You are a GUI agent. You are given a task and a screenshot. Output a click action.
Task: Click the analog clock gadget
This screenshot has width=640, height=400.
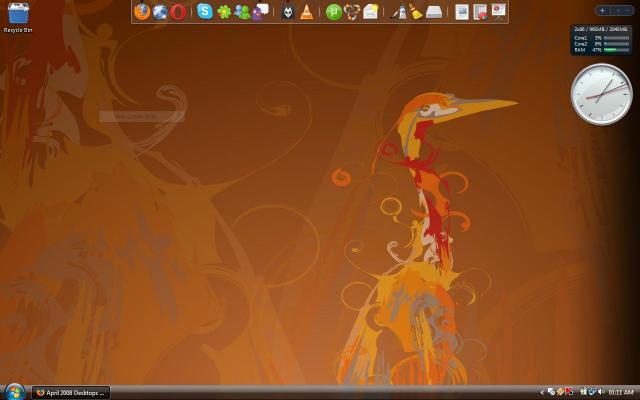(x=601, y=94)
